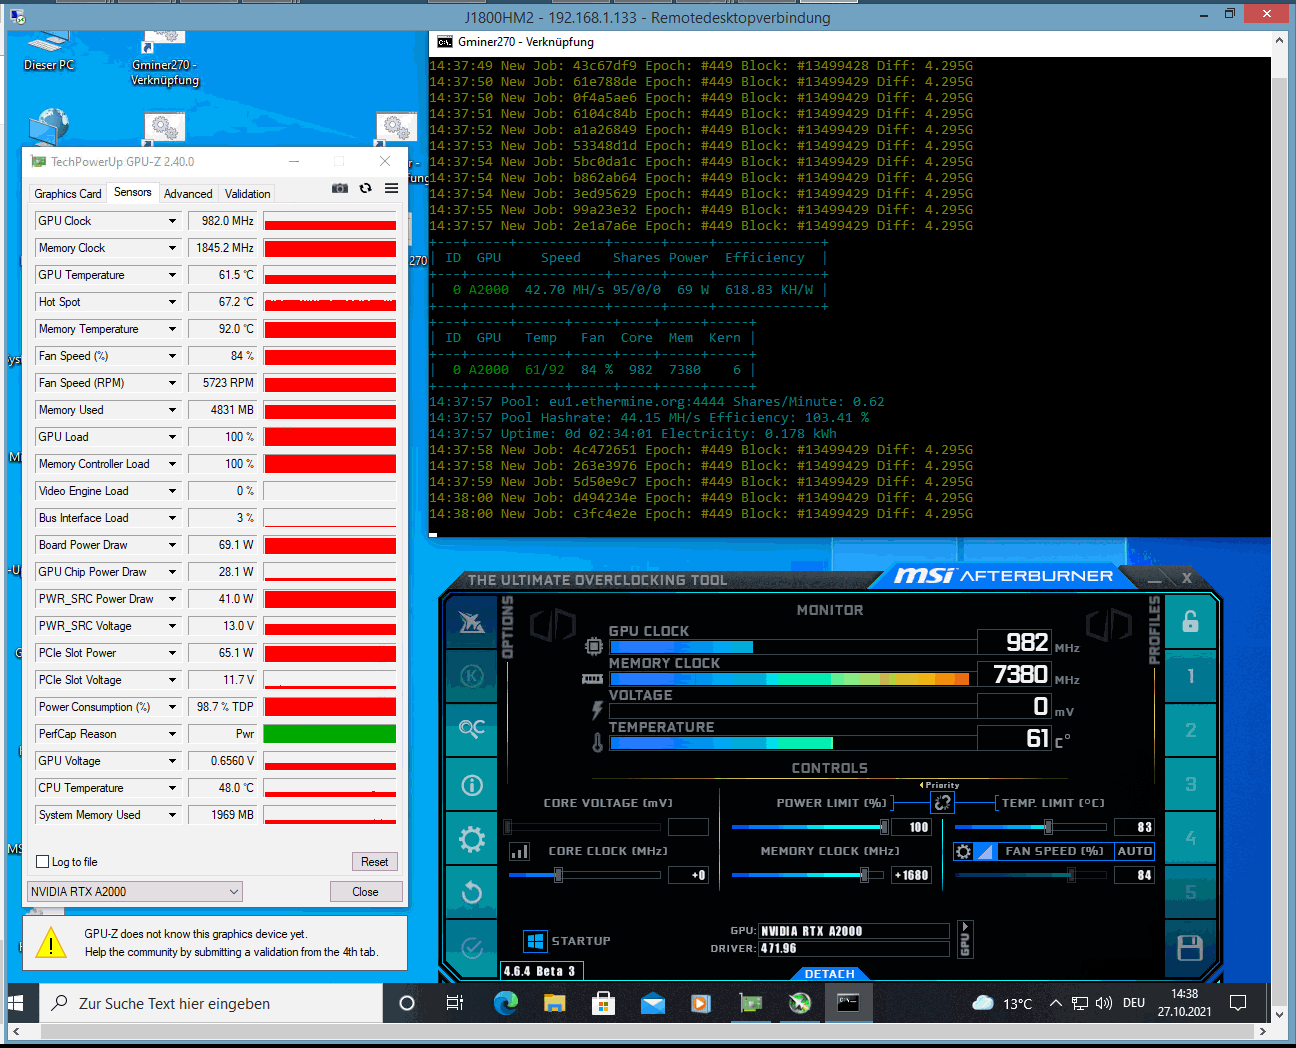Click the Afterburner profile lock icon
The width and height of the screenshot is (1296, 1048).
1190,622
